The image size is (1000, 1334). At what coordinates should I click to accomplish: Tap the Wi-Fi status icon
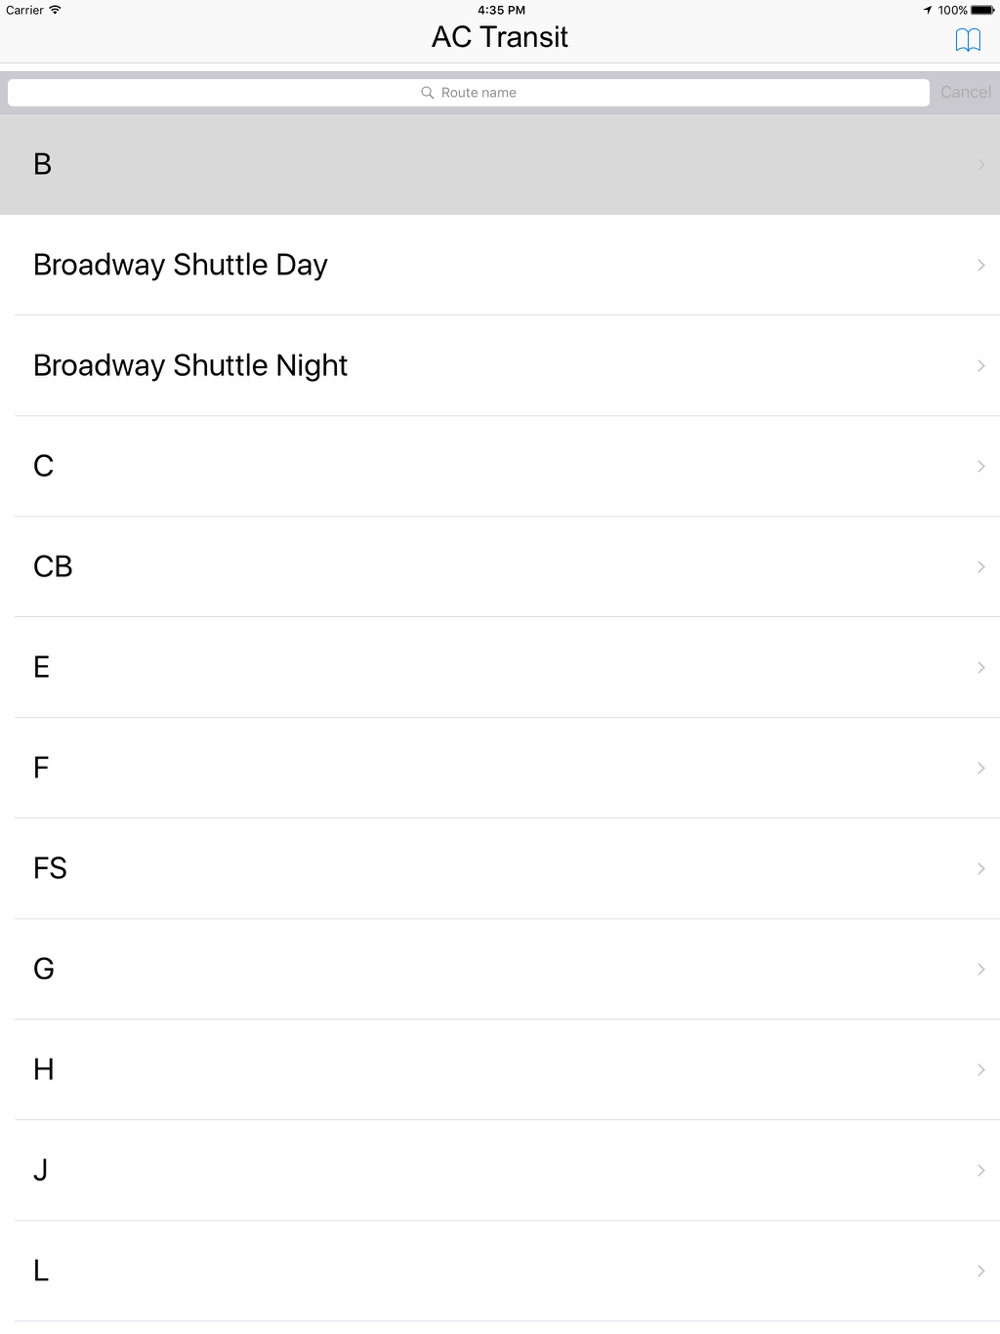(55, 10)
